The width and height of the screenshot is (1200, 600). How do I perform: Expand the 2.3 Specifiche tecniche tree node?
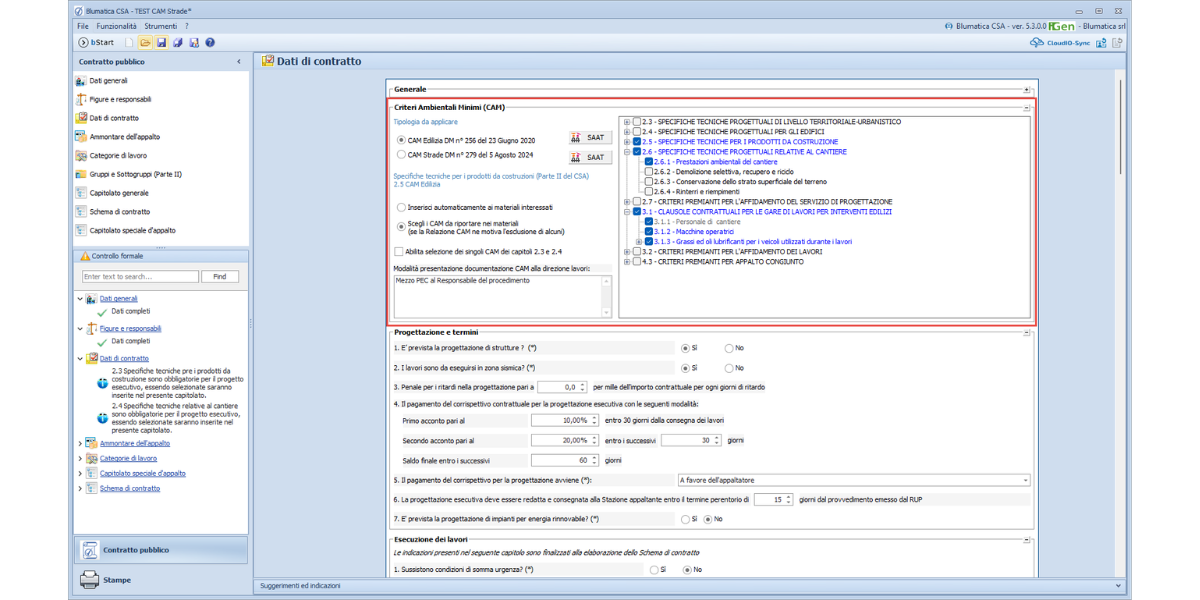[627, 122]
